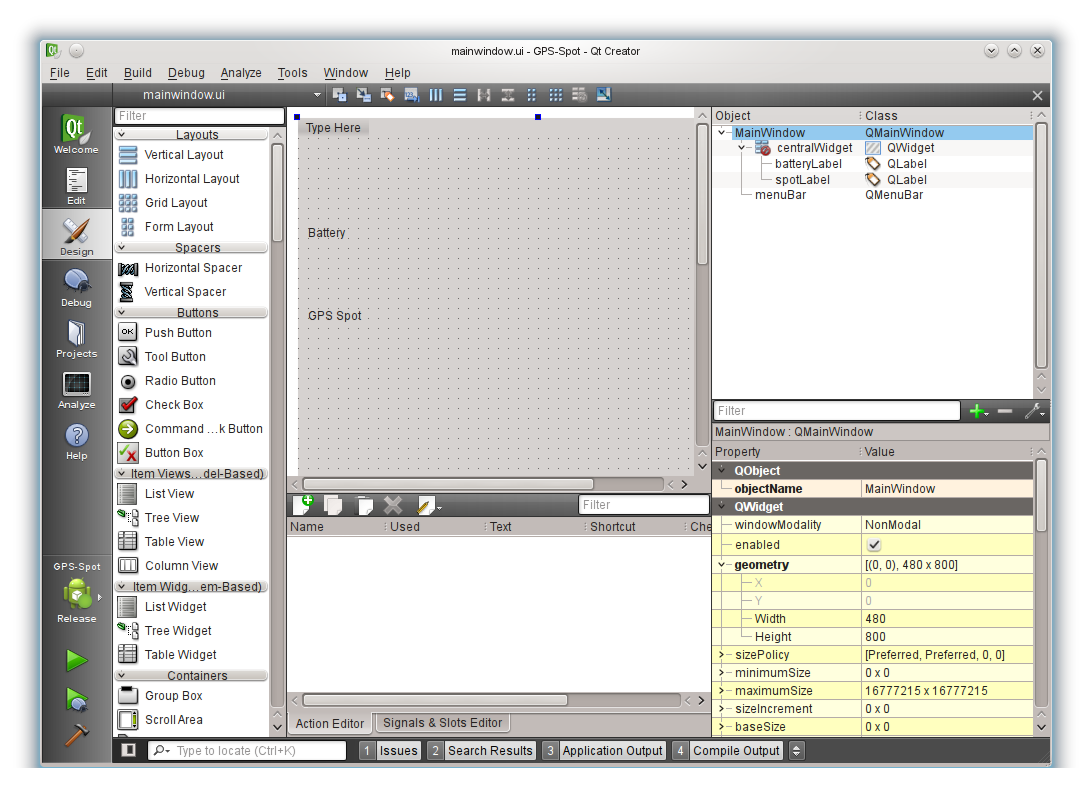Click the delete action X icon

click(393, 505)
